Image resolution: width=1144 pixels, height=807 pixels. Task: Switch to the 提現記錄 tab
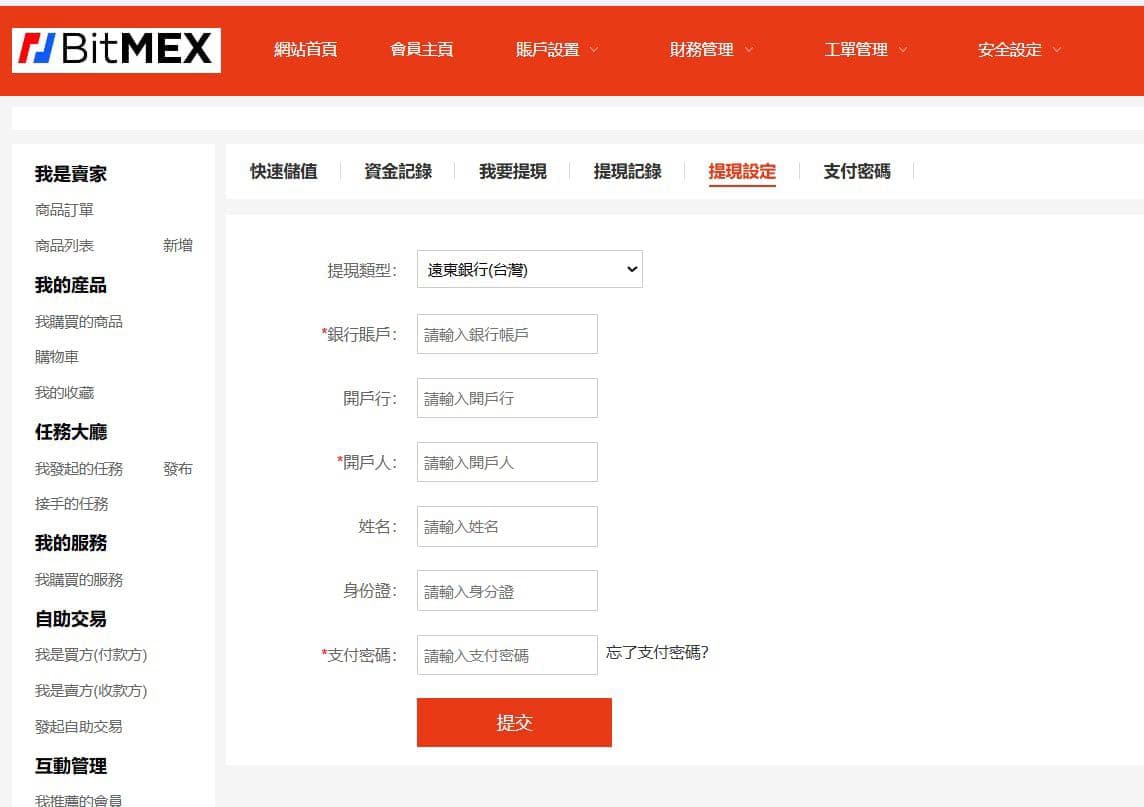coord(627,171)
